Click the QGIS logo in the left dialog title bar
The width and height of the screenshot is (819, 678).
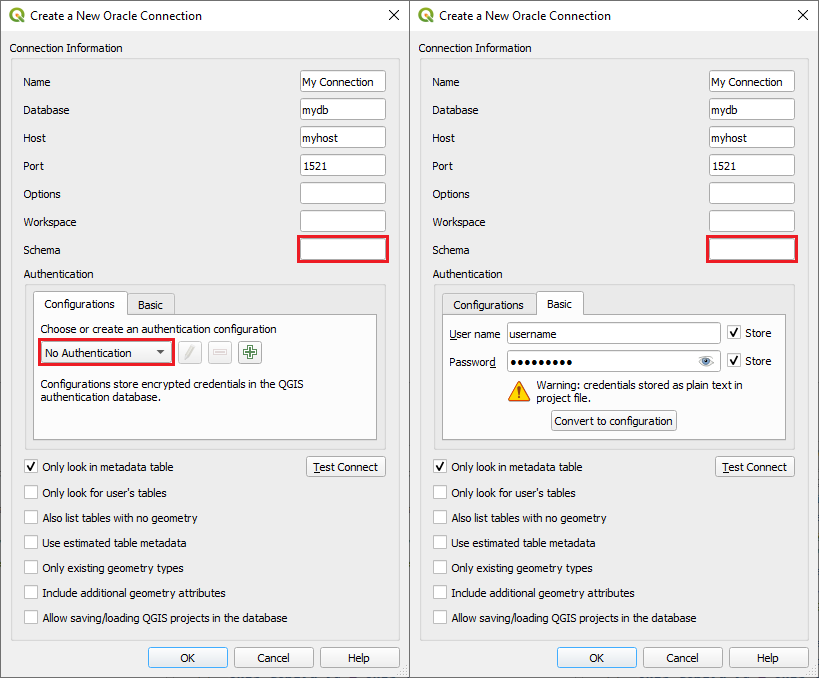[x=17, y=15]
